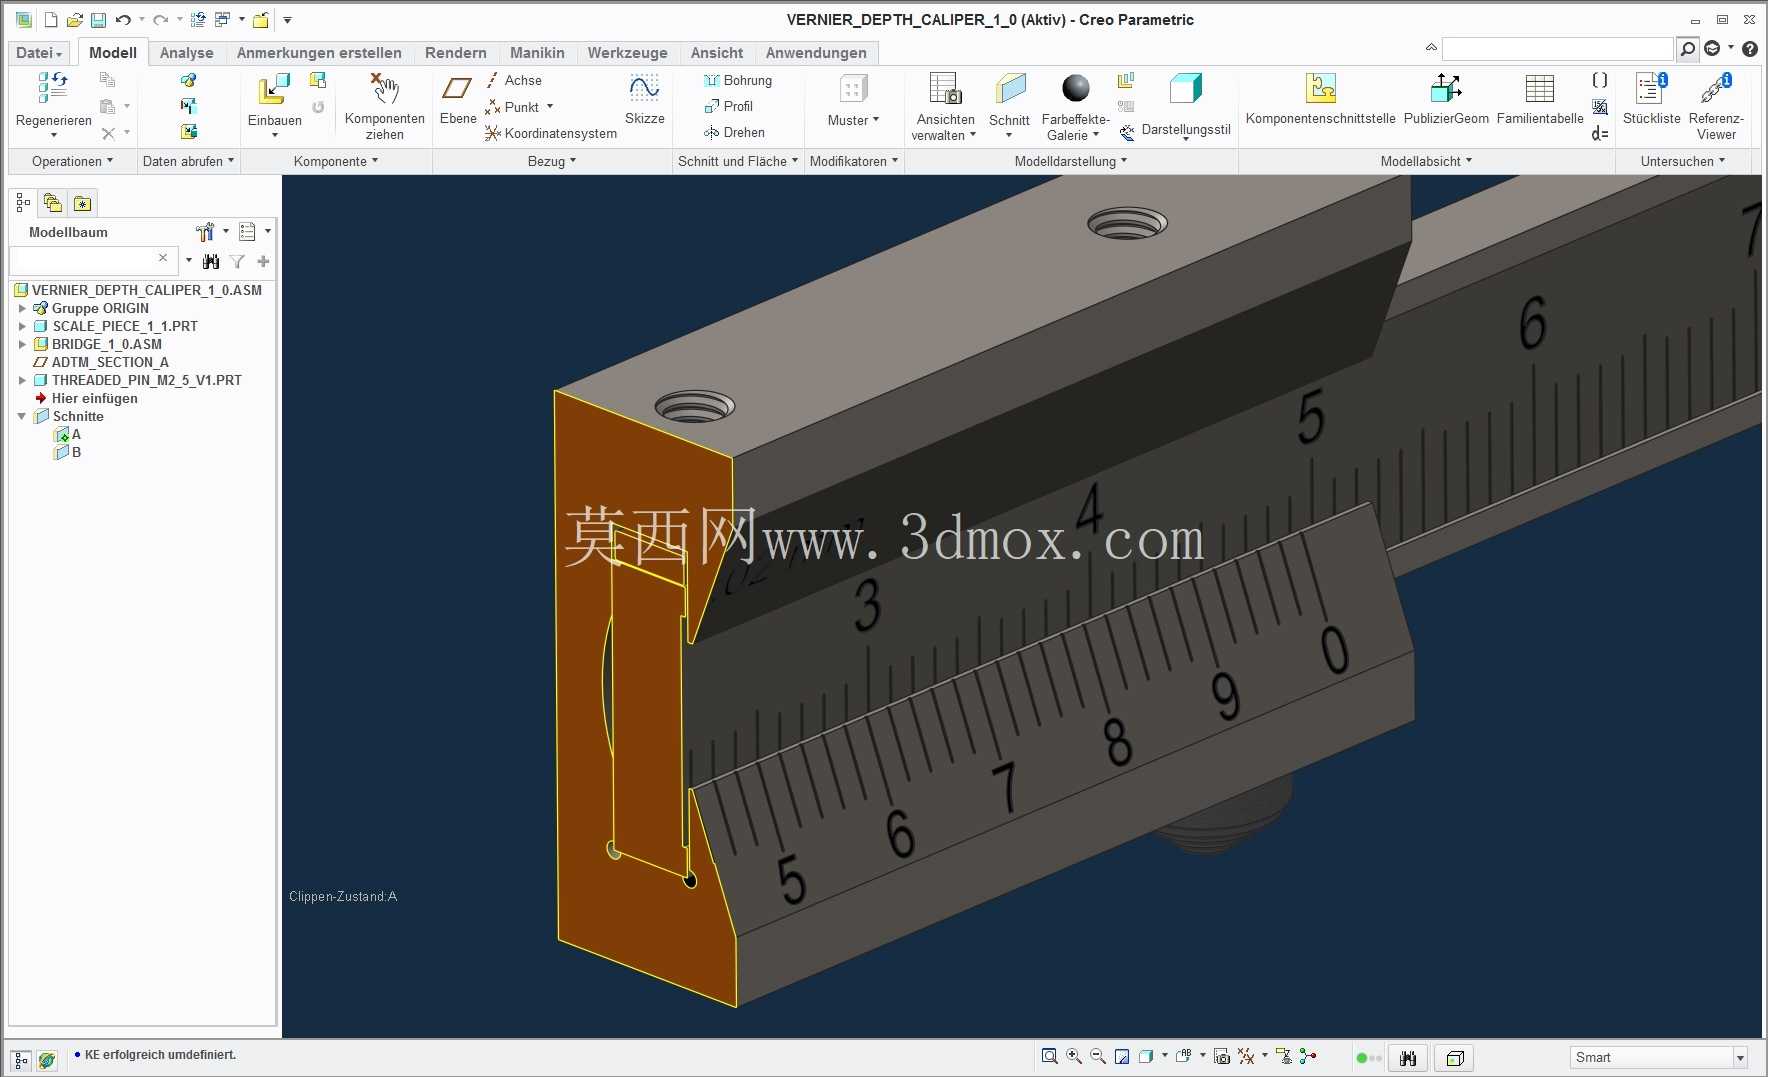Click the Farbeffekte-Galerie sphere icon
Viewport: 1768px width, 1077px height.
pos(1076,88)
